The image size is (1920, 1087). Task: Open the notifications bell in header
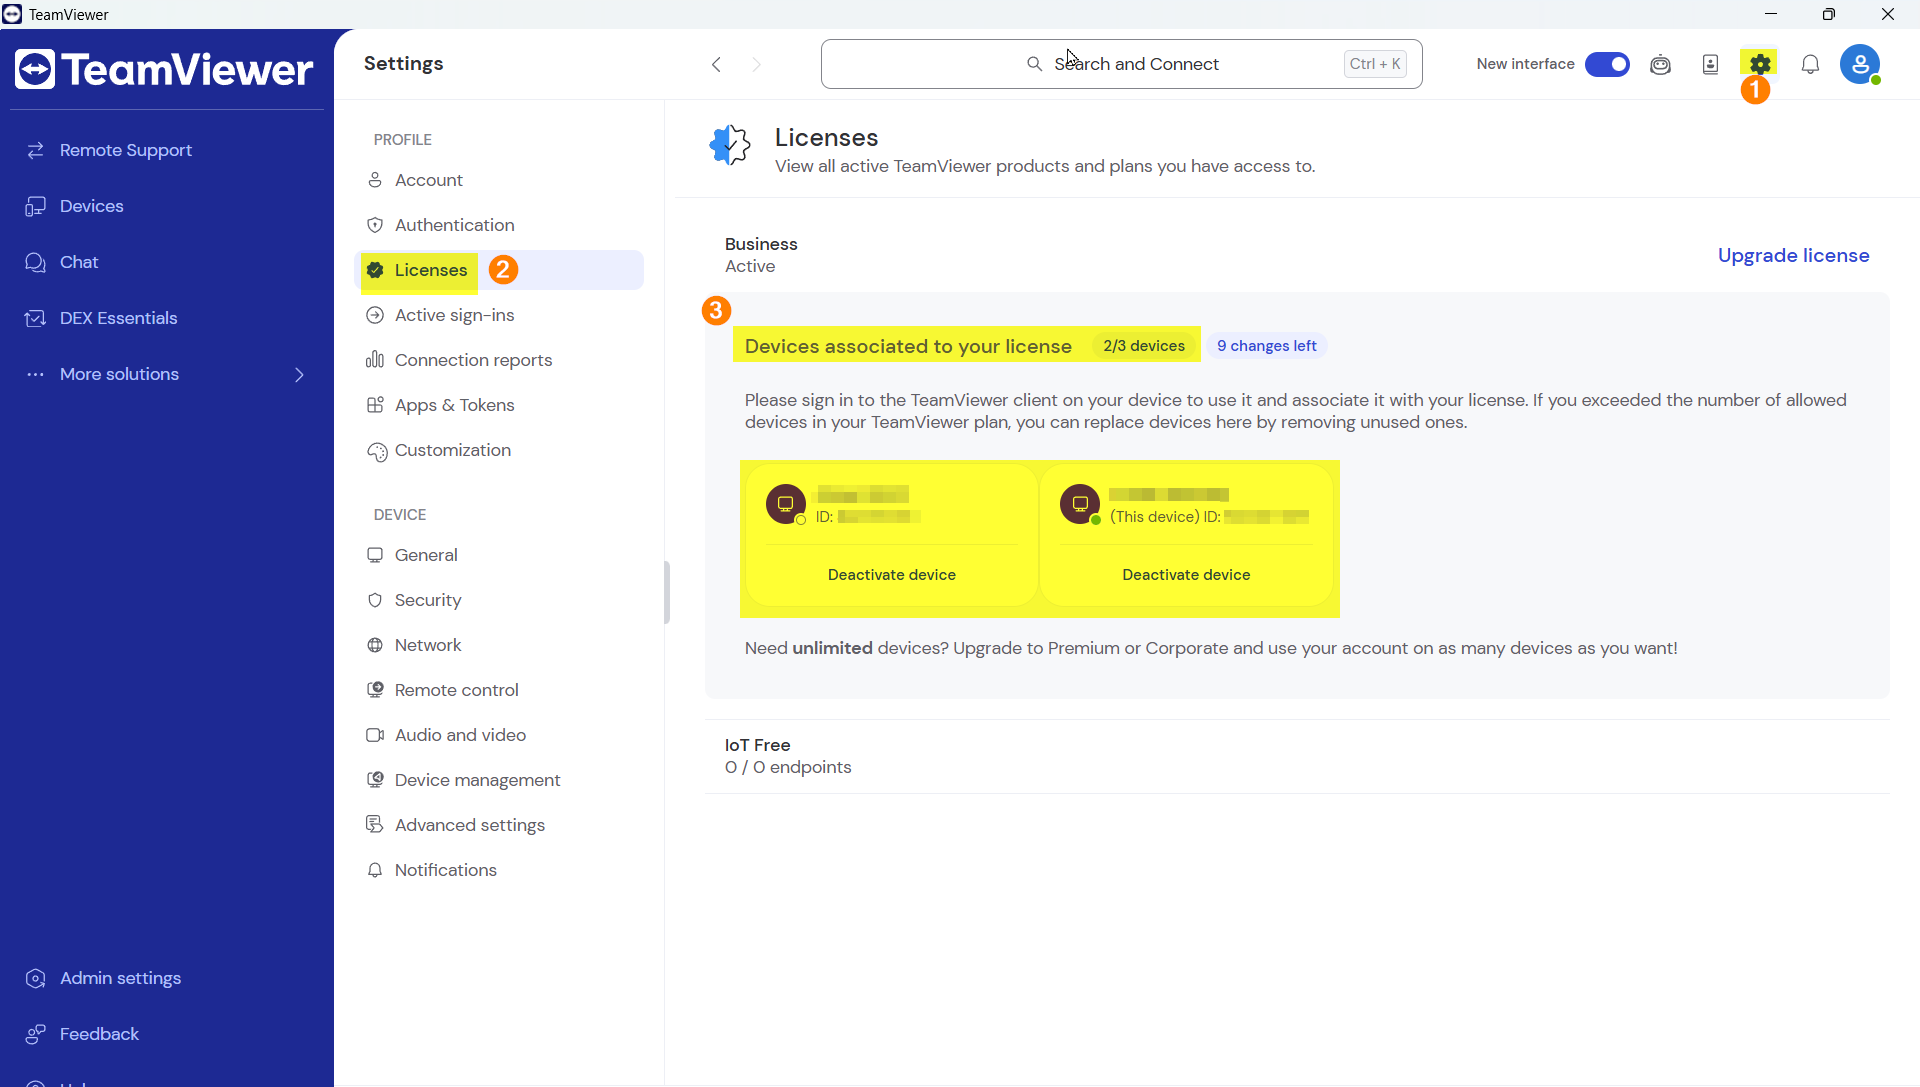point(1810,64)
